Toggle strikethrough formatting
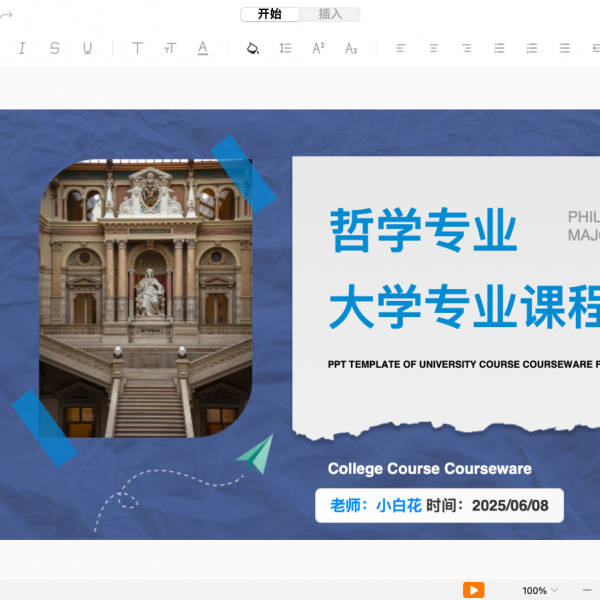The height and width of the screenshot is (600, 600). (54, 48)
